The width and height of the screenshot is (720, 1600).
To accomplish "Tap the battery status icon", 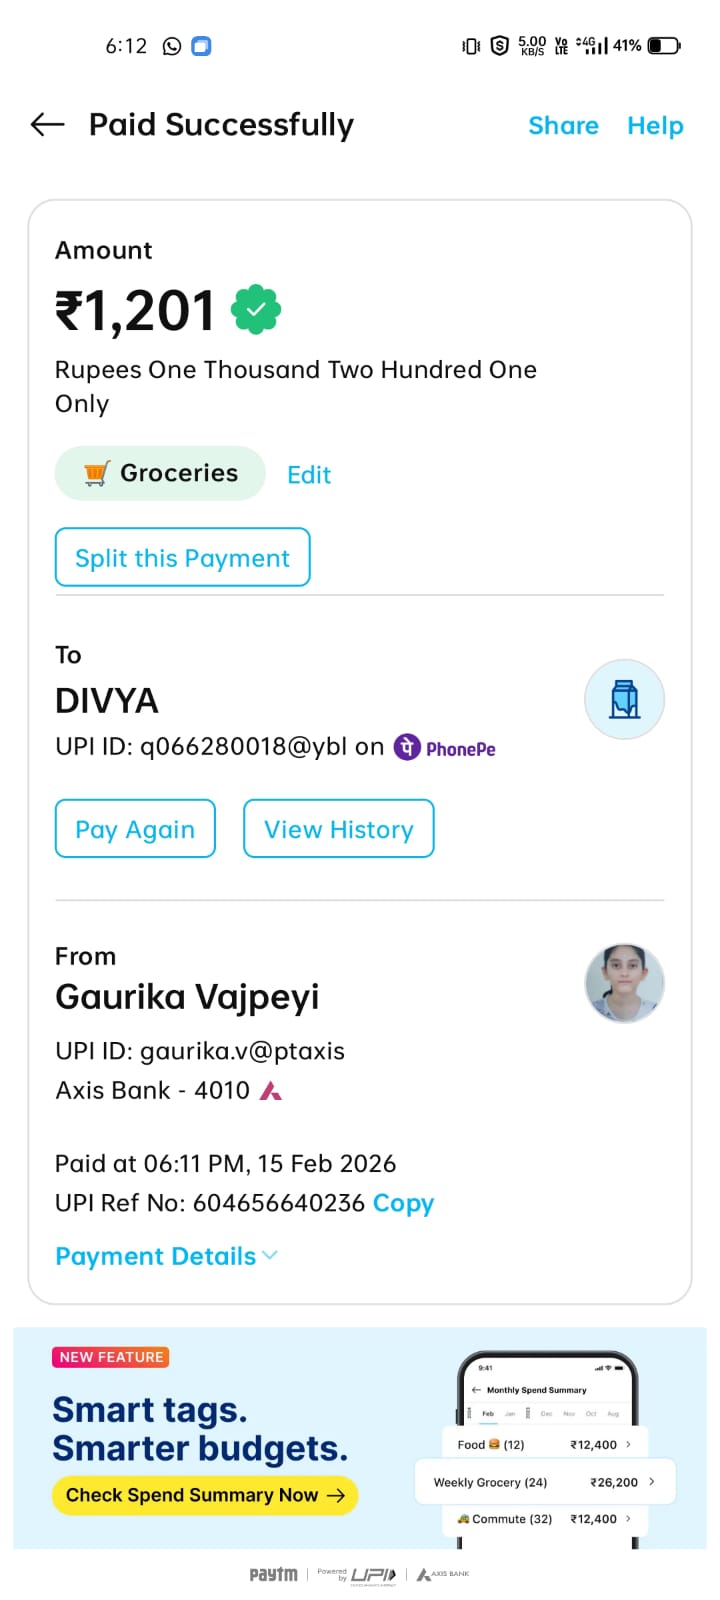I will pyautogui.click(x=664, y=46).
